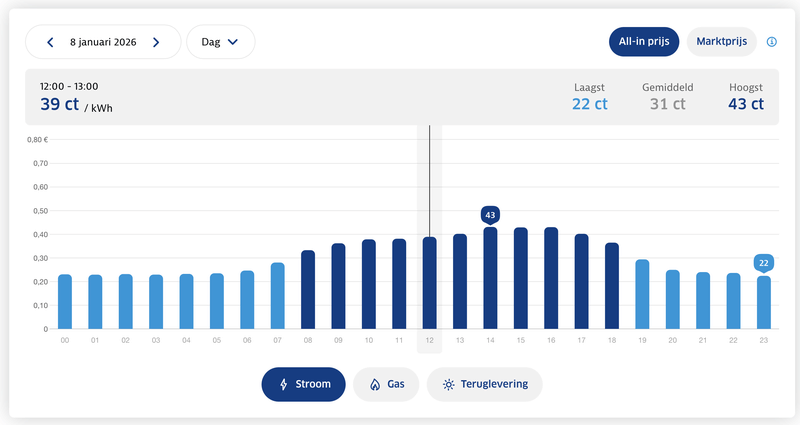The width and height of the screenshot is (800, 425).
Task: Switch to Marktprijs view
Action: point(721,42)
